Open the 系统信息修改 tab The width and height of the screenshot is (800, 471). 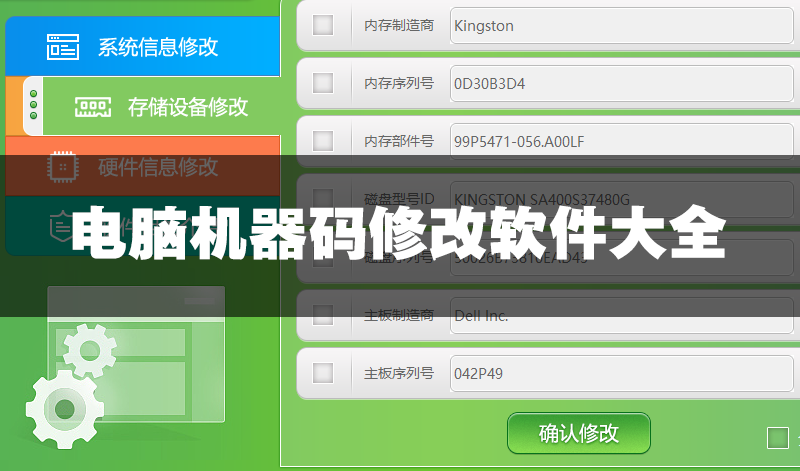click(142, 46)
